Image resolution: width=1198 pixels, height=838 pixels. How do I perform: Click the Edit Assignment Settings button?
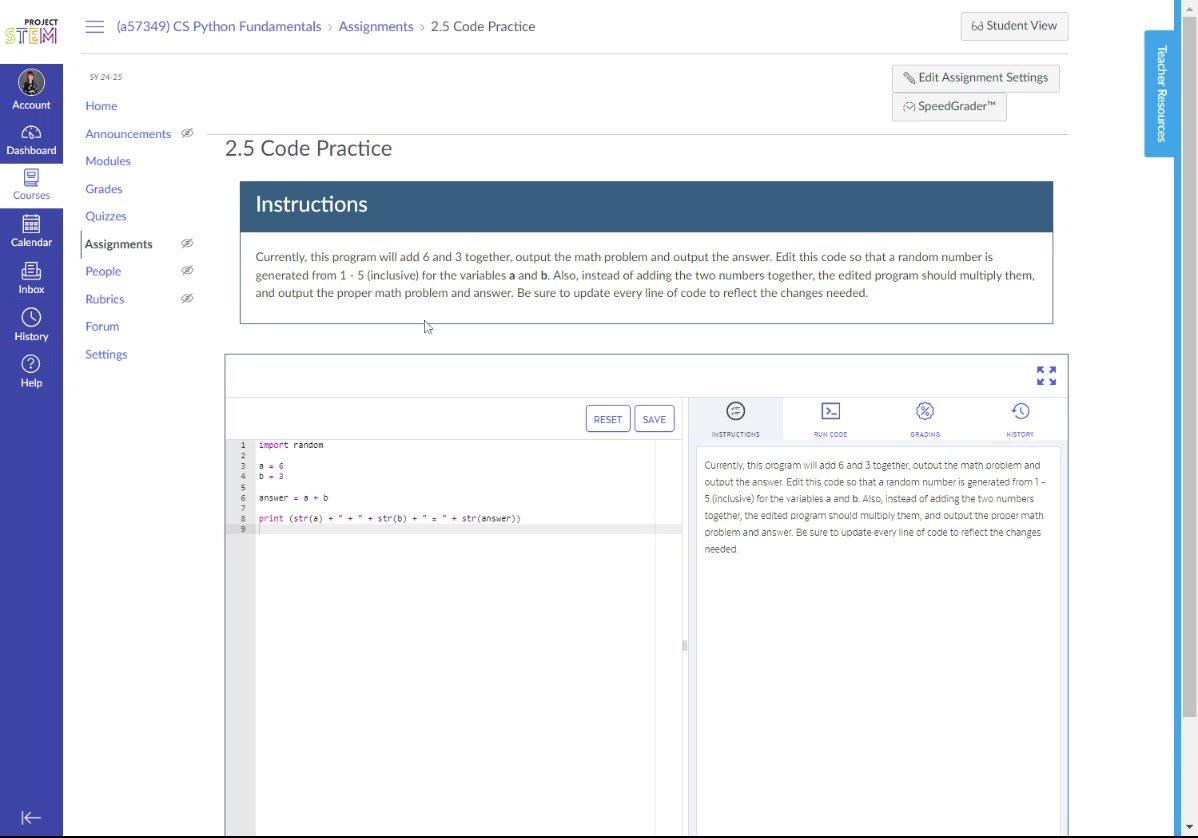pos(975,78)
